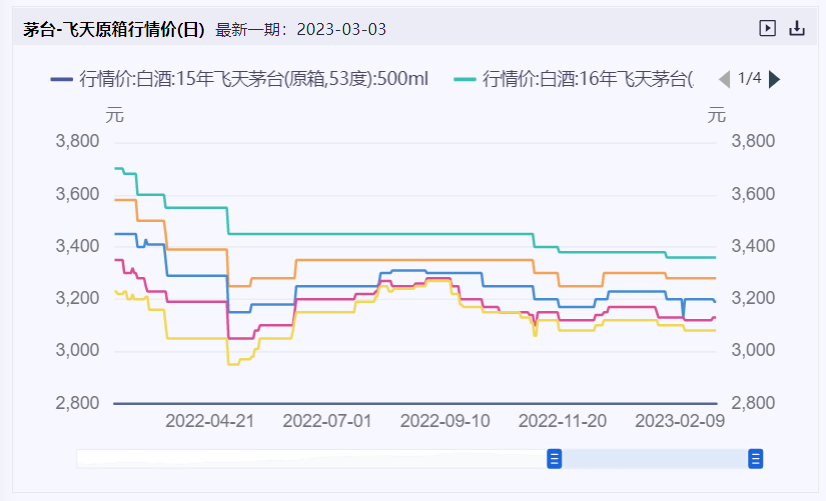Click the data zoom track's unselected area
Screen dimensions: 826x501
pyautogui.click(x=312, y=458)
